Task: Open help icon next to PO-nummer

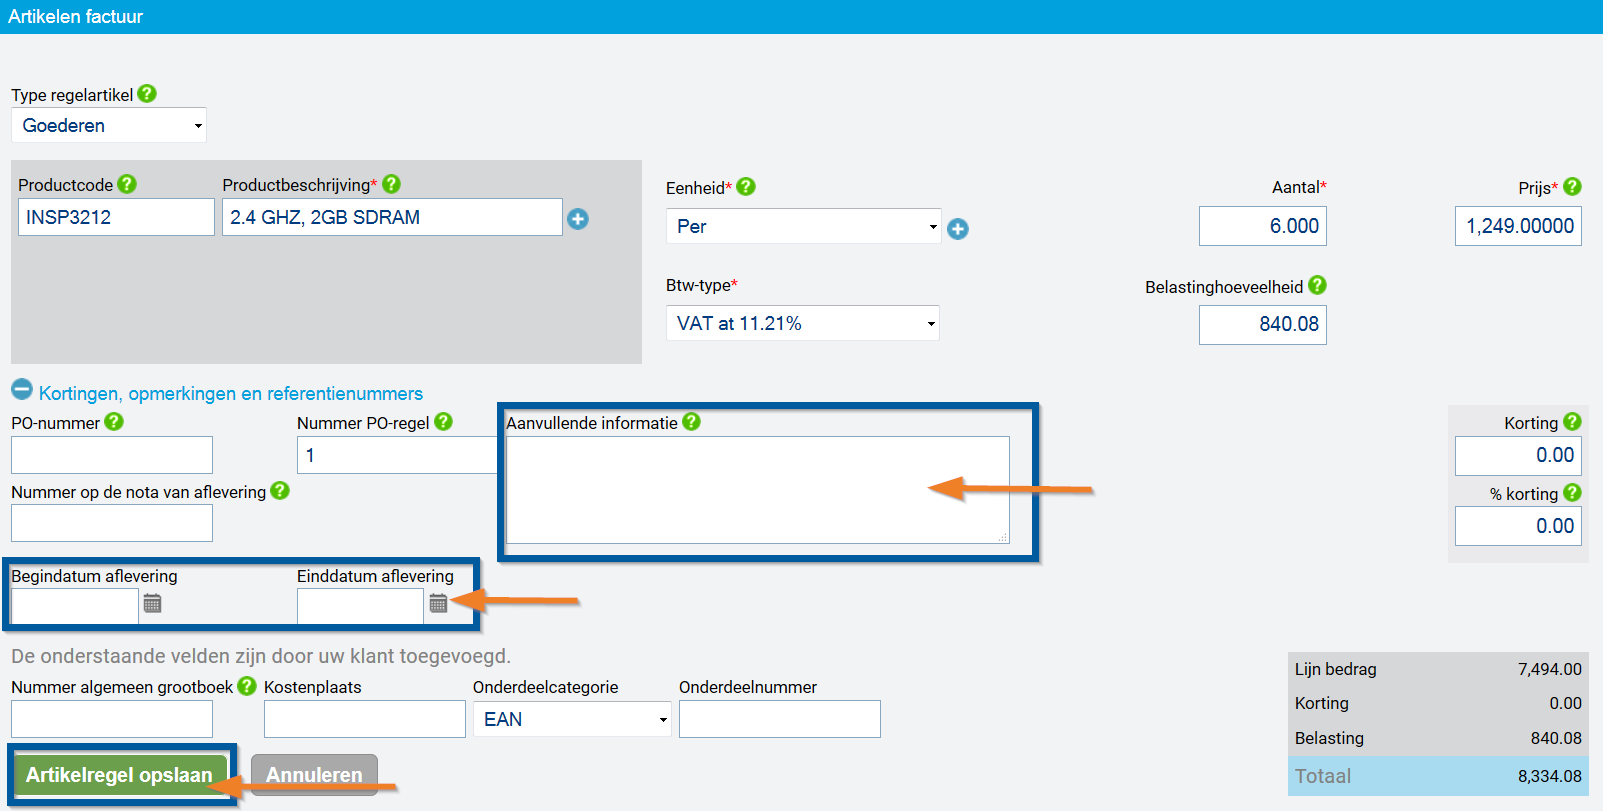Action: pyautogui.click(x=114, y=422)
